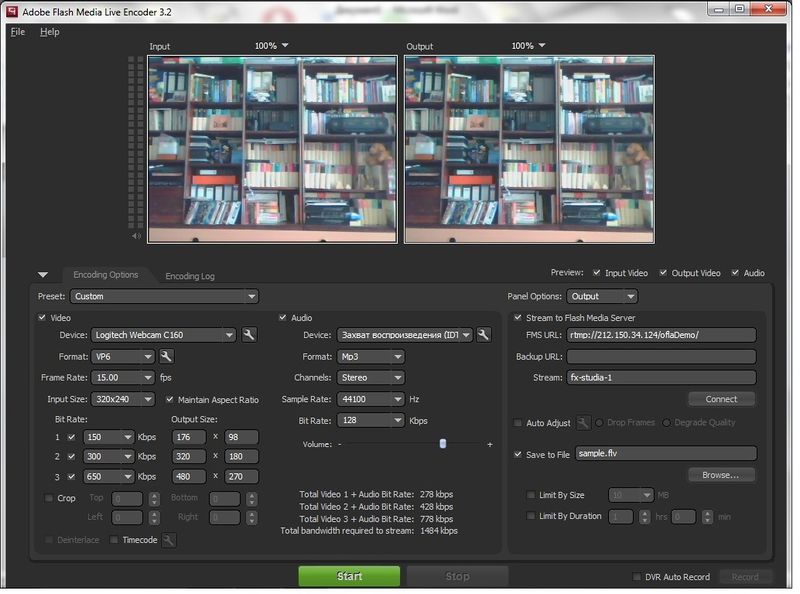Enable Limit By Duration checkbox
Image resolution: width=800 pixels, height=594 pixels.
[x=531, y=516]
